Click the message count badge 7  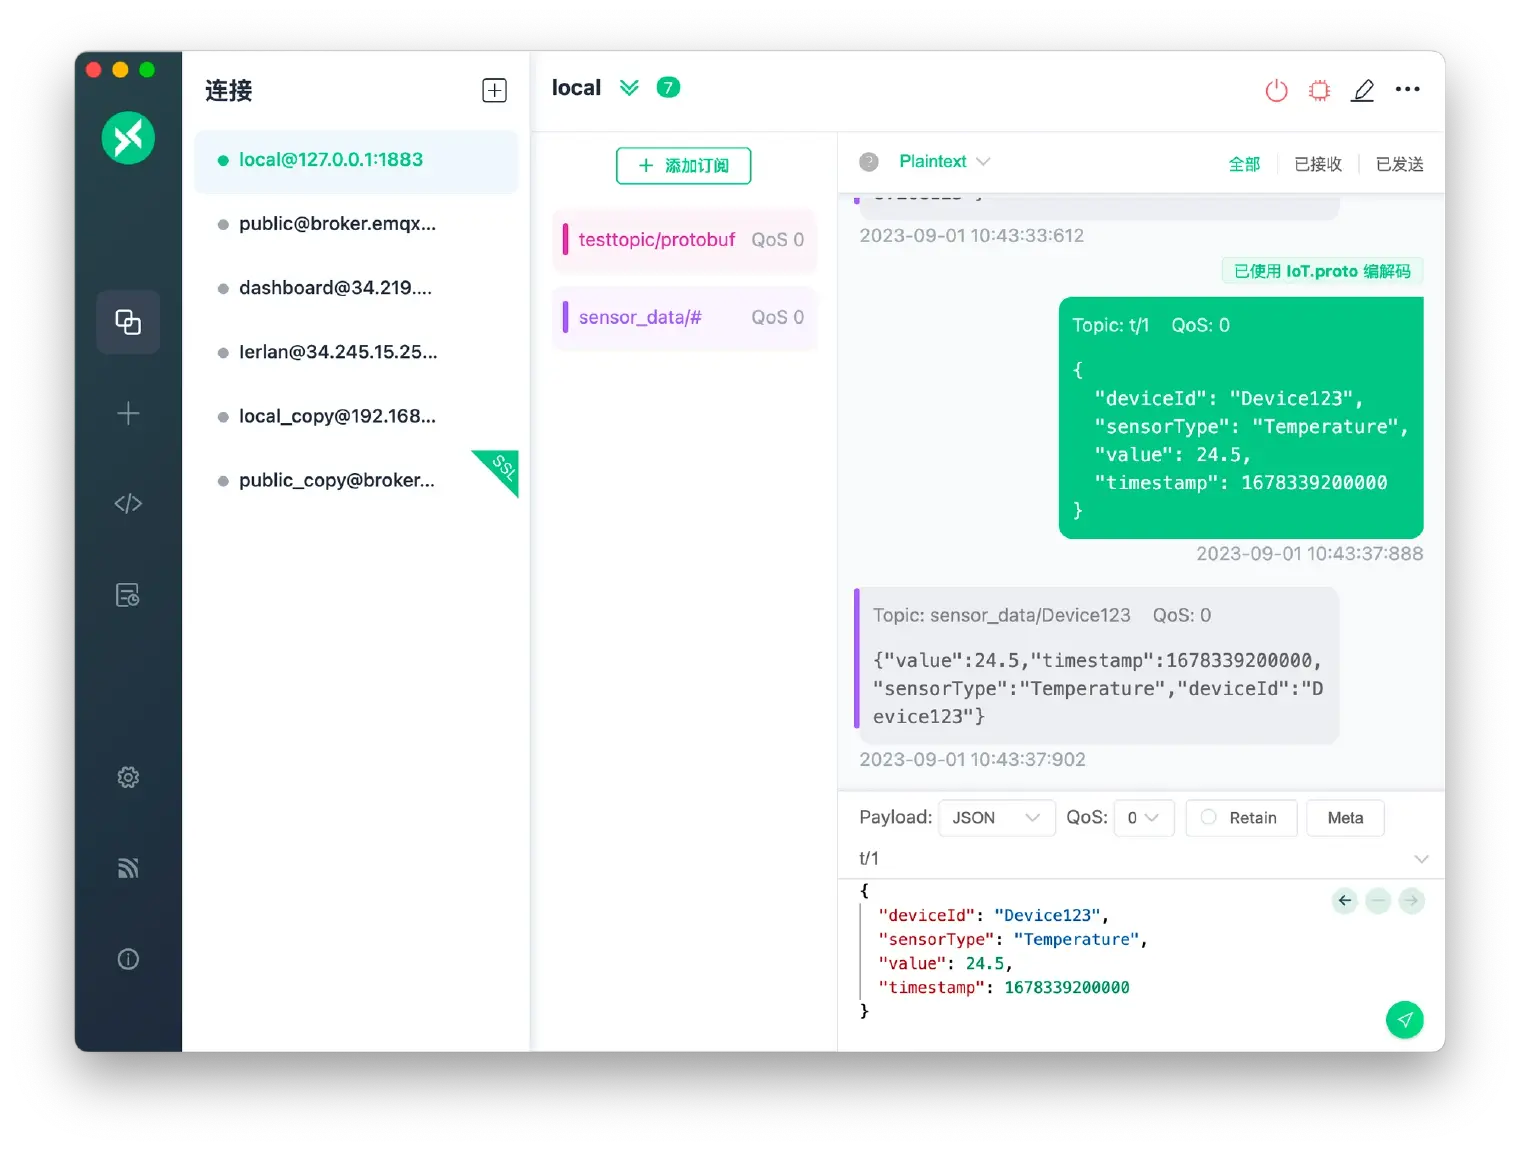coord(668,88)
